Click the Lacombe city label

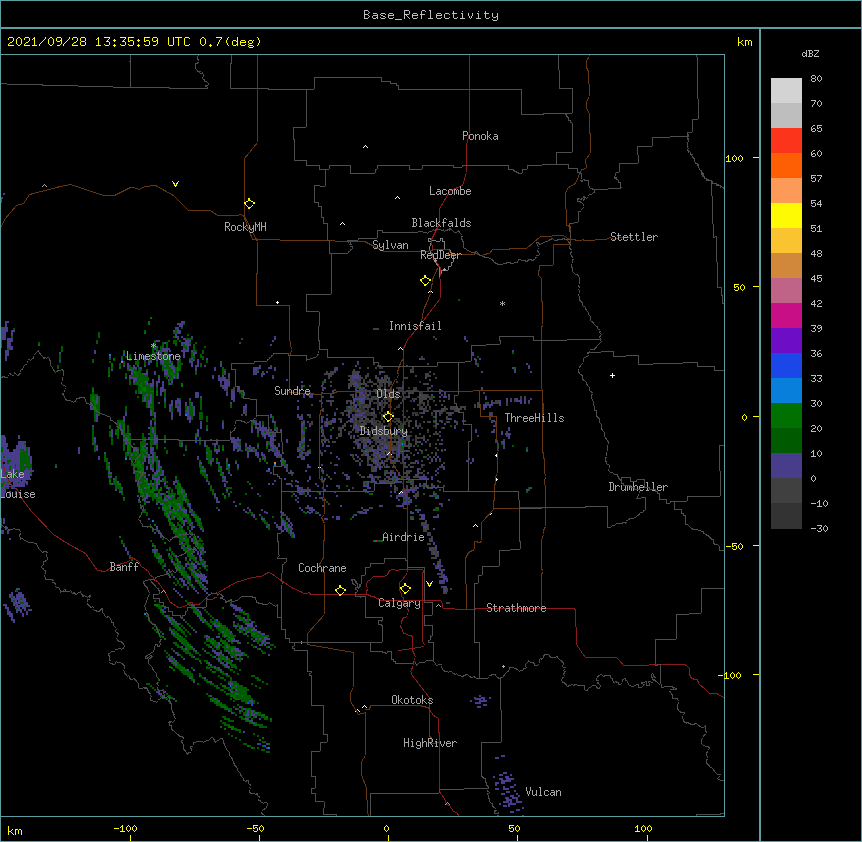pyautogui.click(x=450, y=191)
